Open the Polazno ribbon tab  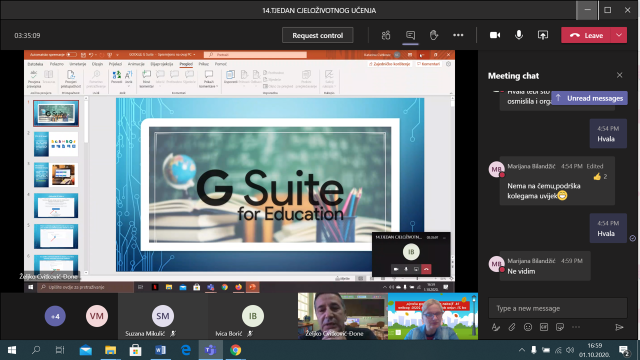click(57, 64)
